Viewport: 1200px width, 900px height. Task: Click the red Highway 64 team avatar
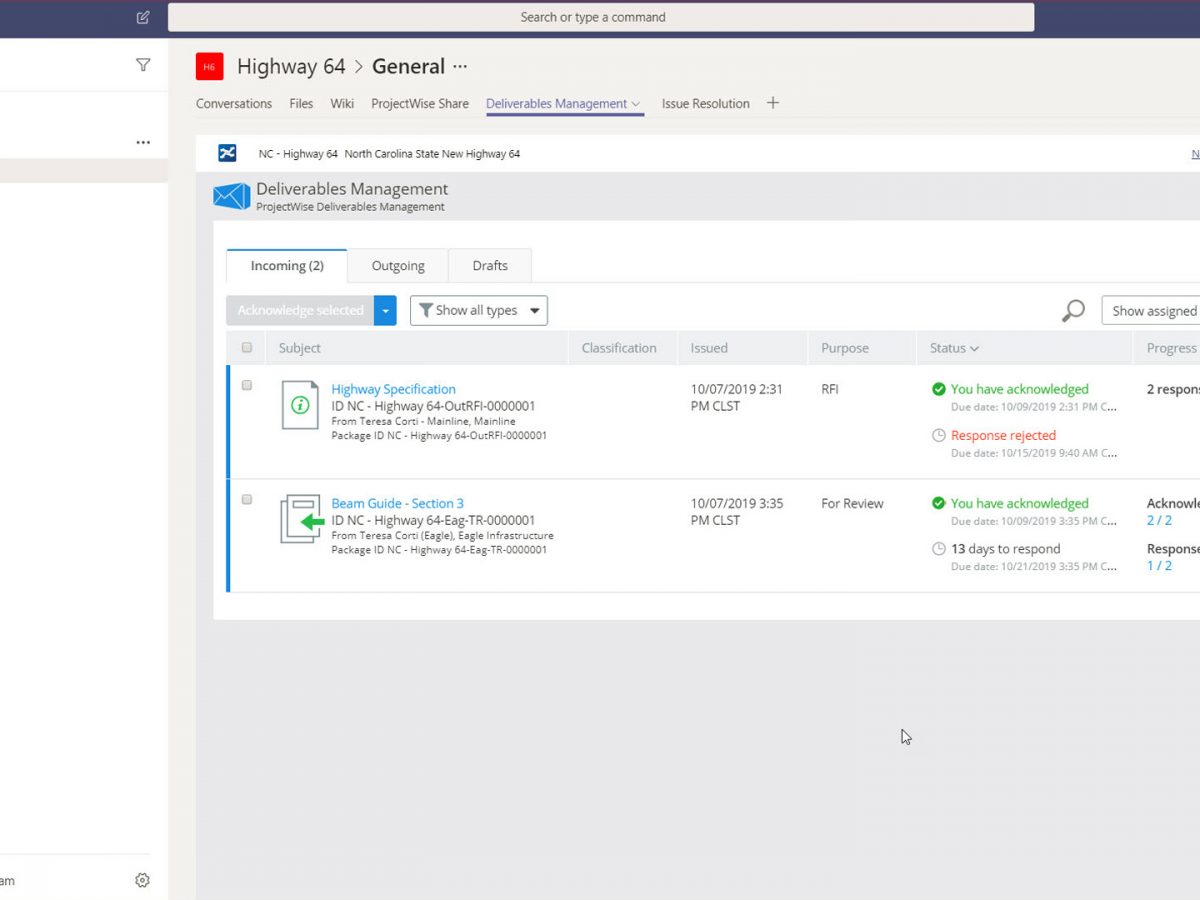click(209, 67)
